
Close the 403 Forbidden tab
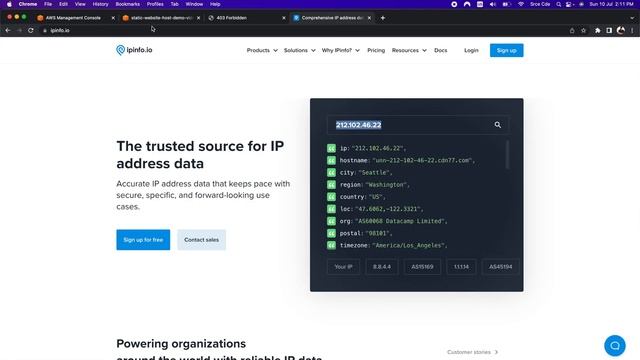284,18
